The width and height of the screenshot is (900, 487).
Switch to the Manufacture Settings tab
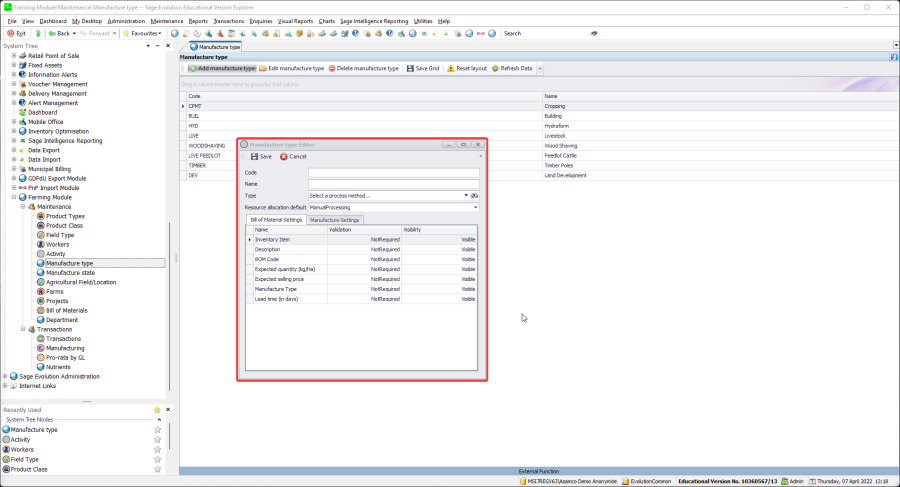pos(335,220)
